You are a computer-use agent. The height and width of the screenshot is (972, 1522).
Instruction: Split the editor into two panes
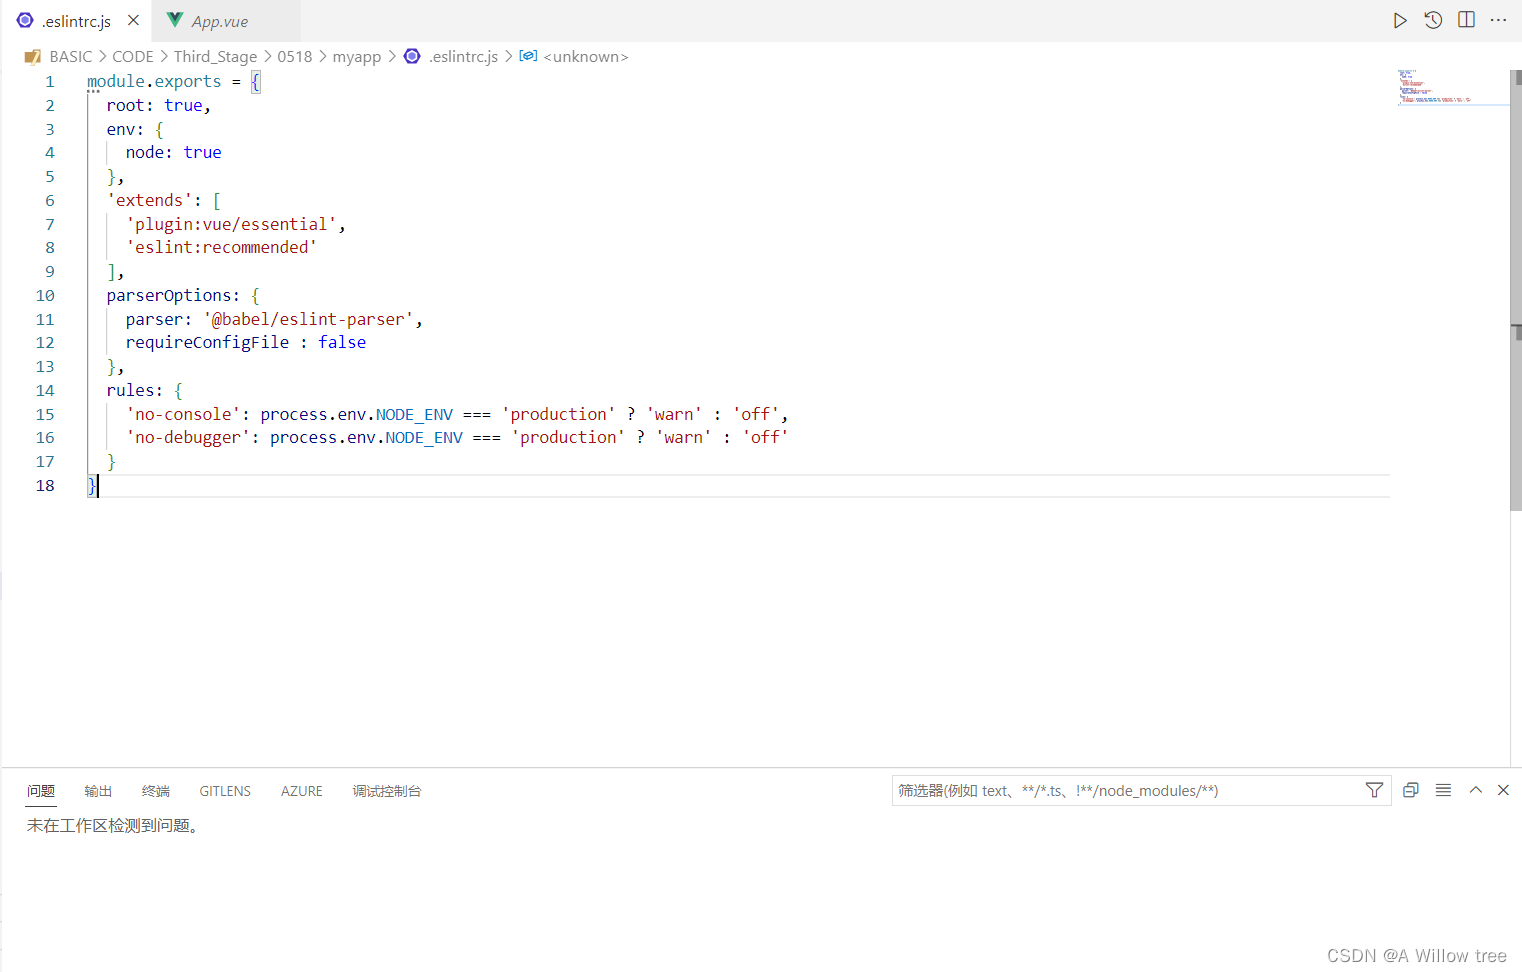1466,20
